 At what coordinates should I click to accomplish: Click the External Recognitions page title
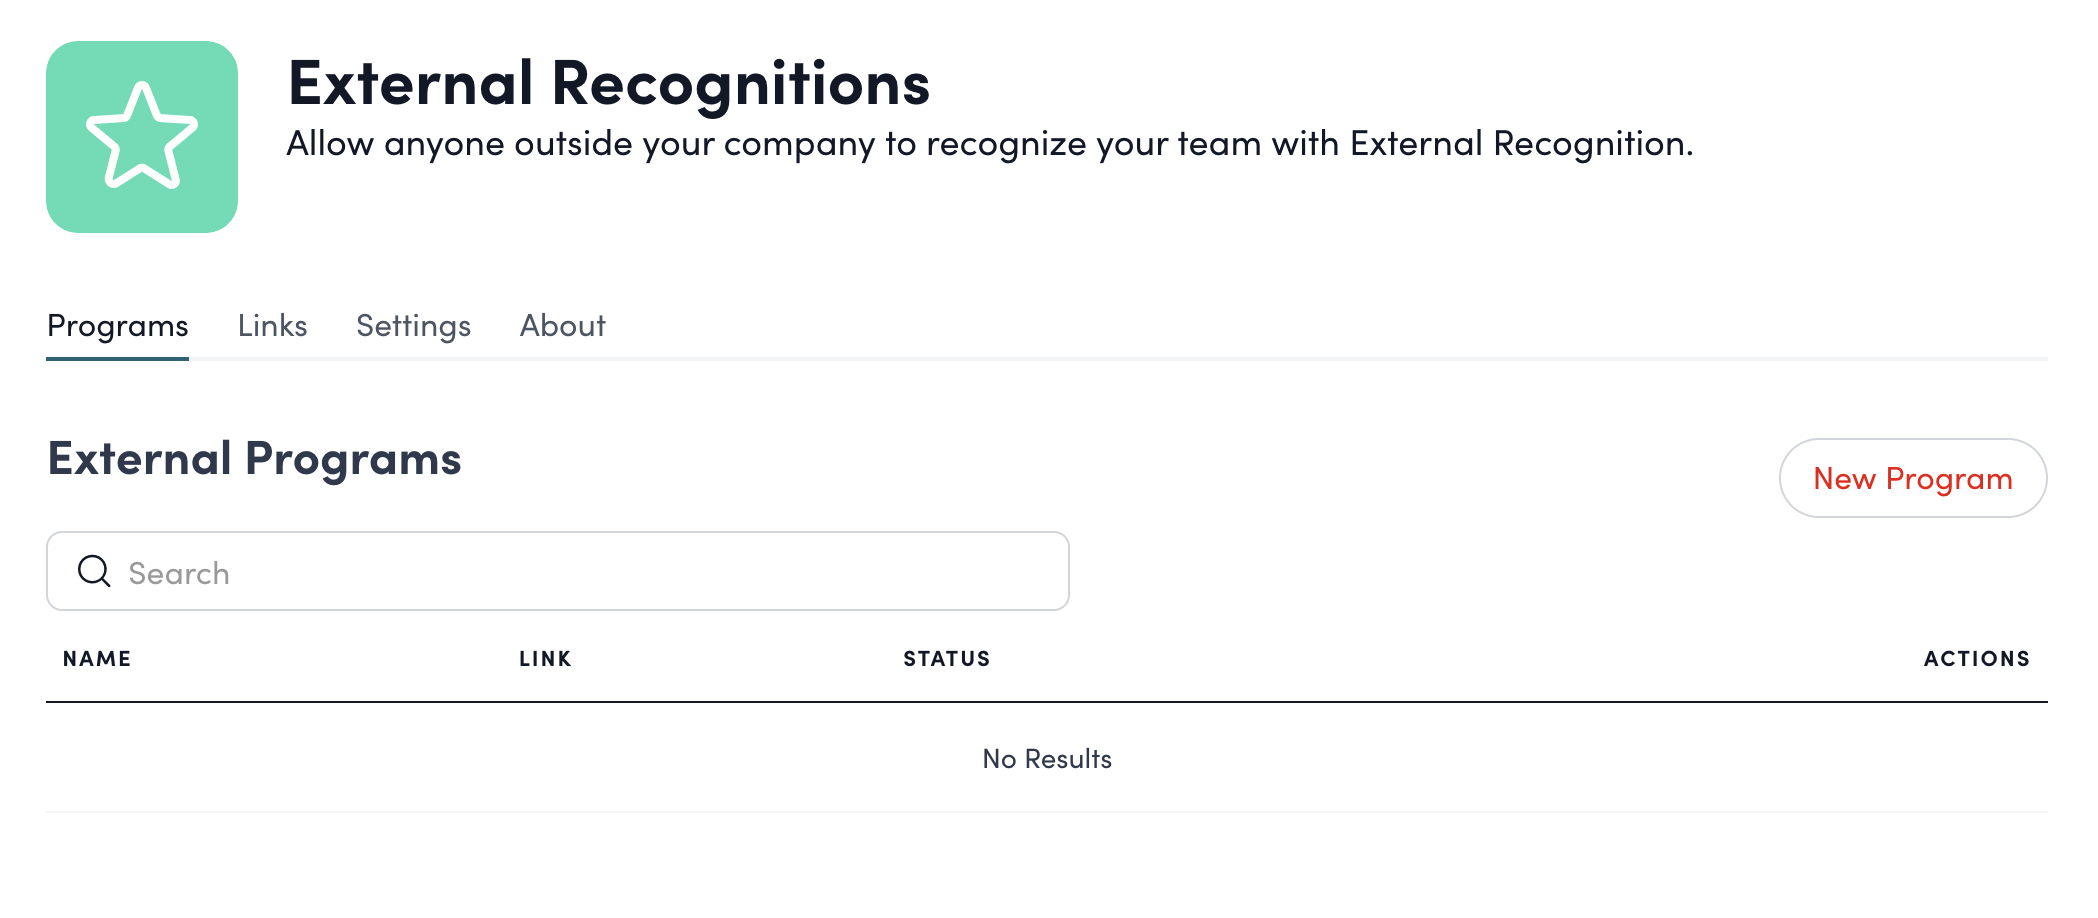[x=609, y=83]
